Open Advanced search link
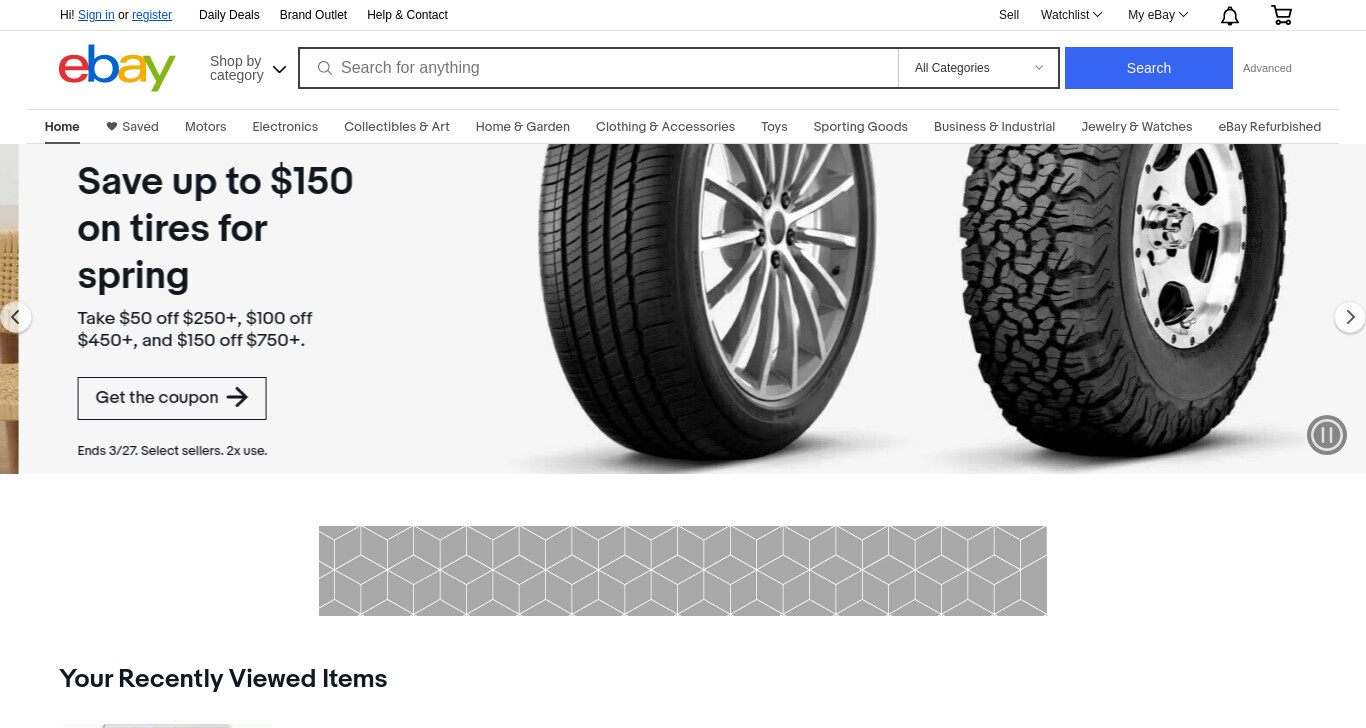This screenshot has height=728, width=1366. point(1267,68)
